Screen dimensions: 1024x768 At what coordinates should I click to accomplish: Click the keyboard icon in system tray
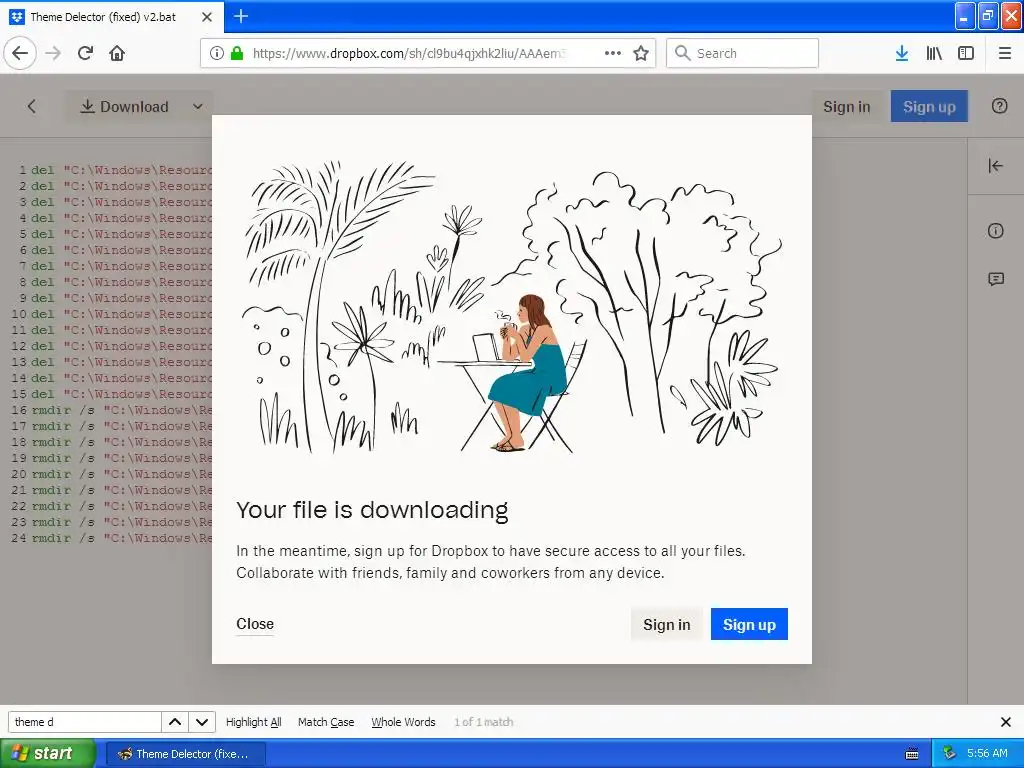(912, 754)
